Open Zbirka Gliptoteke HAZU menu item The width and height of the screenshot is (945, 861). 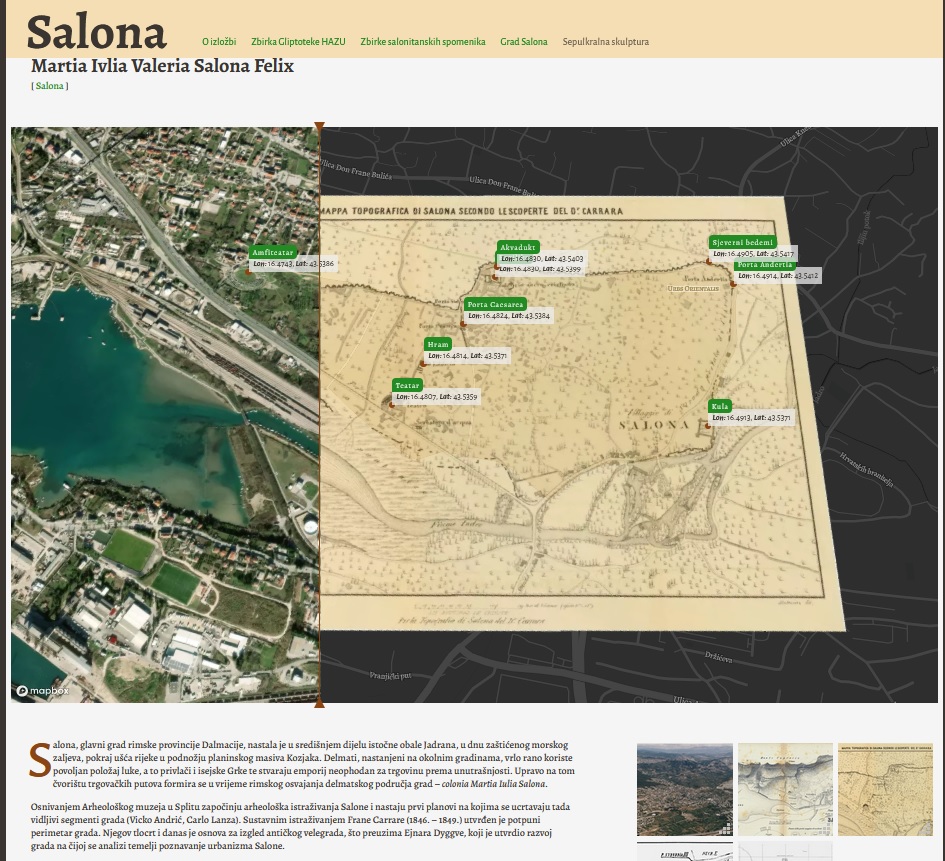click(298, 42)
